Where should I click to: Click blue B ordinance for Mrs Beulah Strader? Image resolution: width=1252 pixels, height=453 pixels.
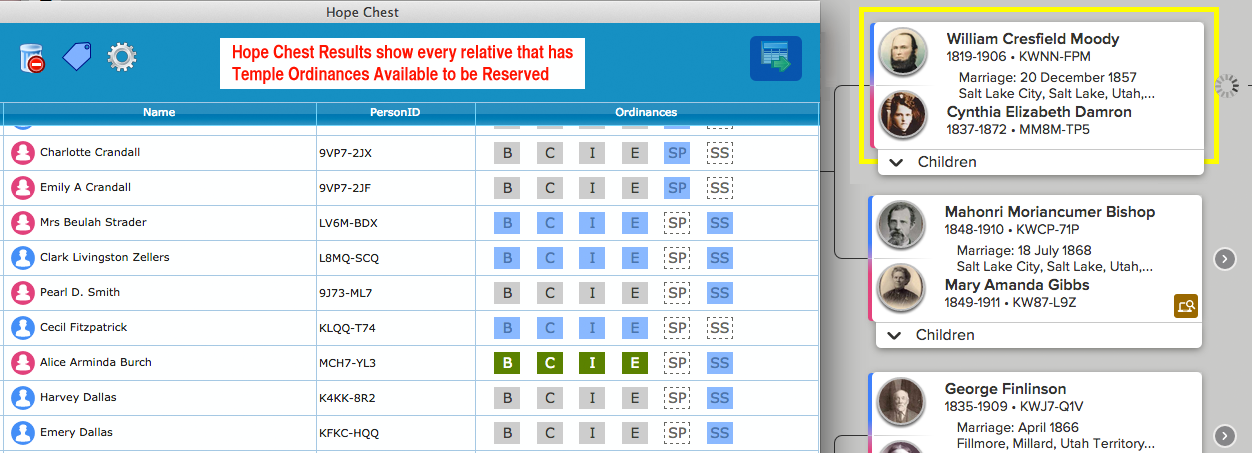point(507,223)
